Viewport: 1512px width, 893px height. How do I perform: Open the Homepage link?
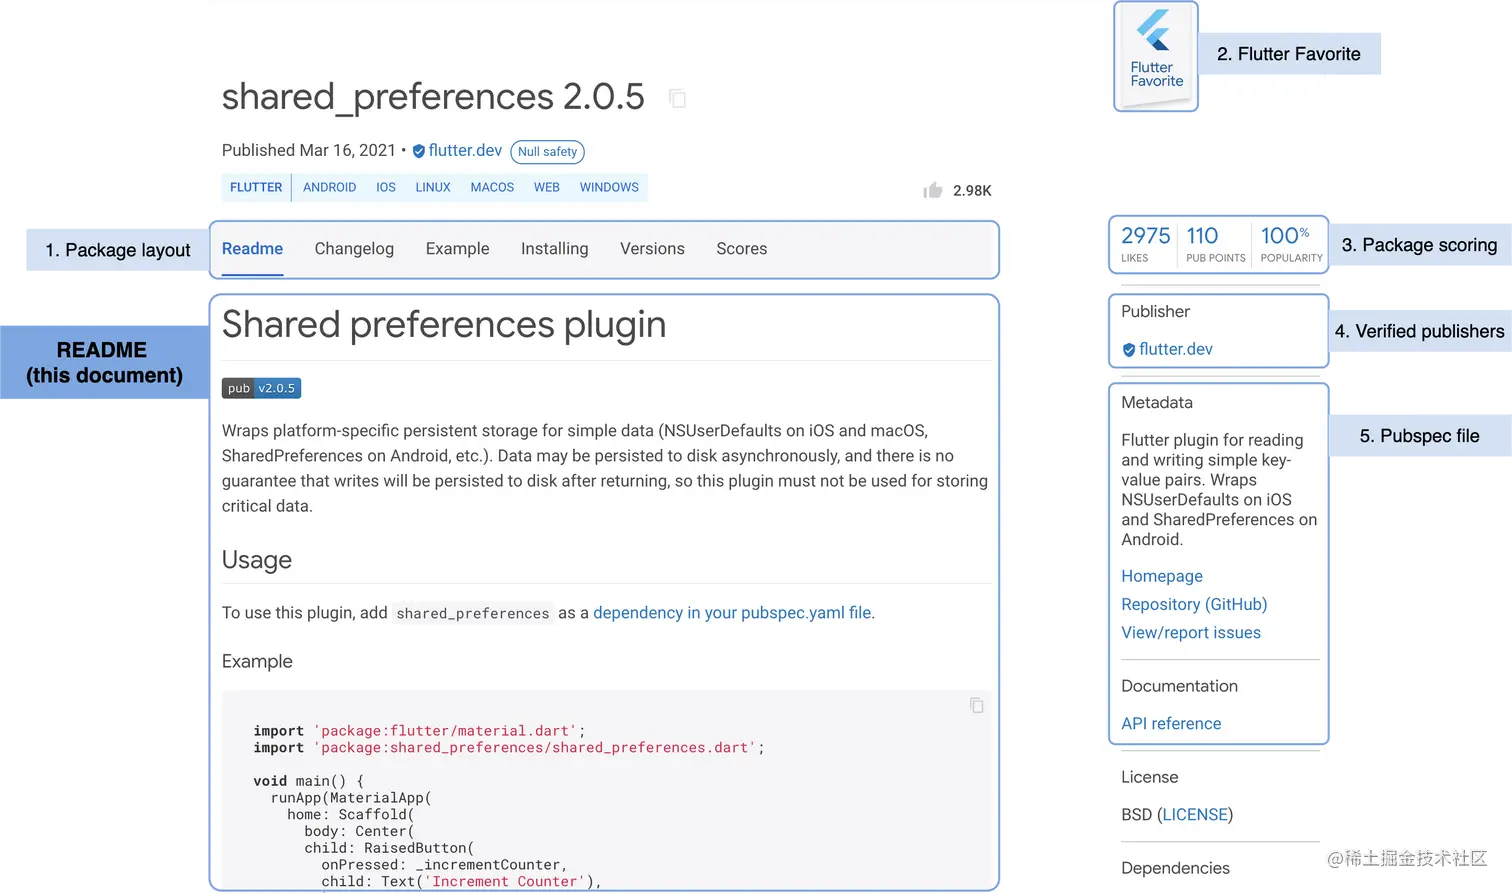(x=1162, y=576)
